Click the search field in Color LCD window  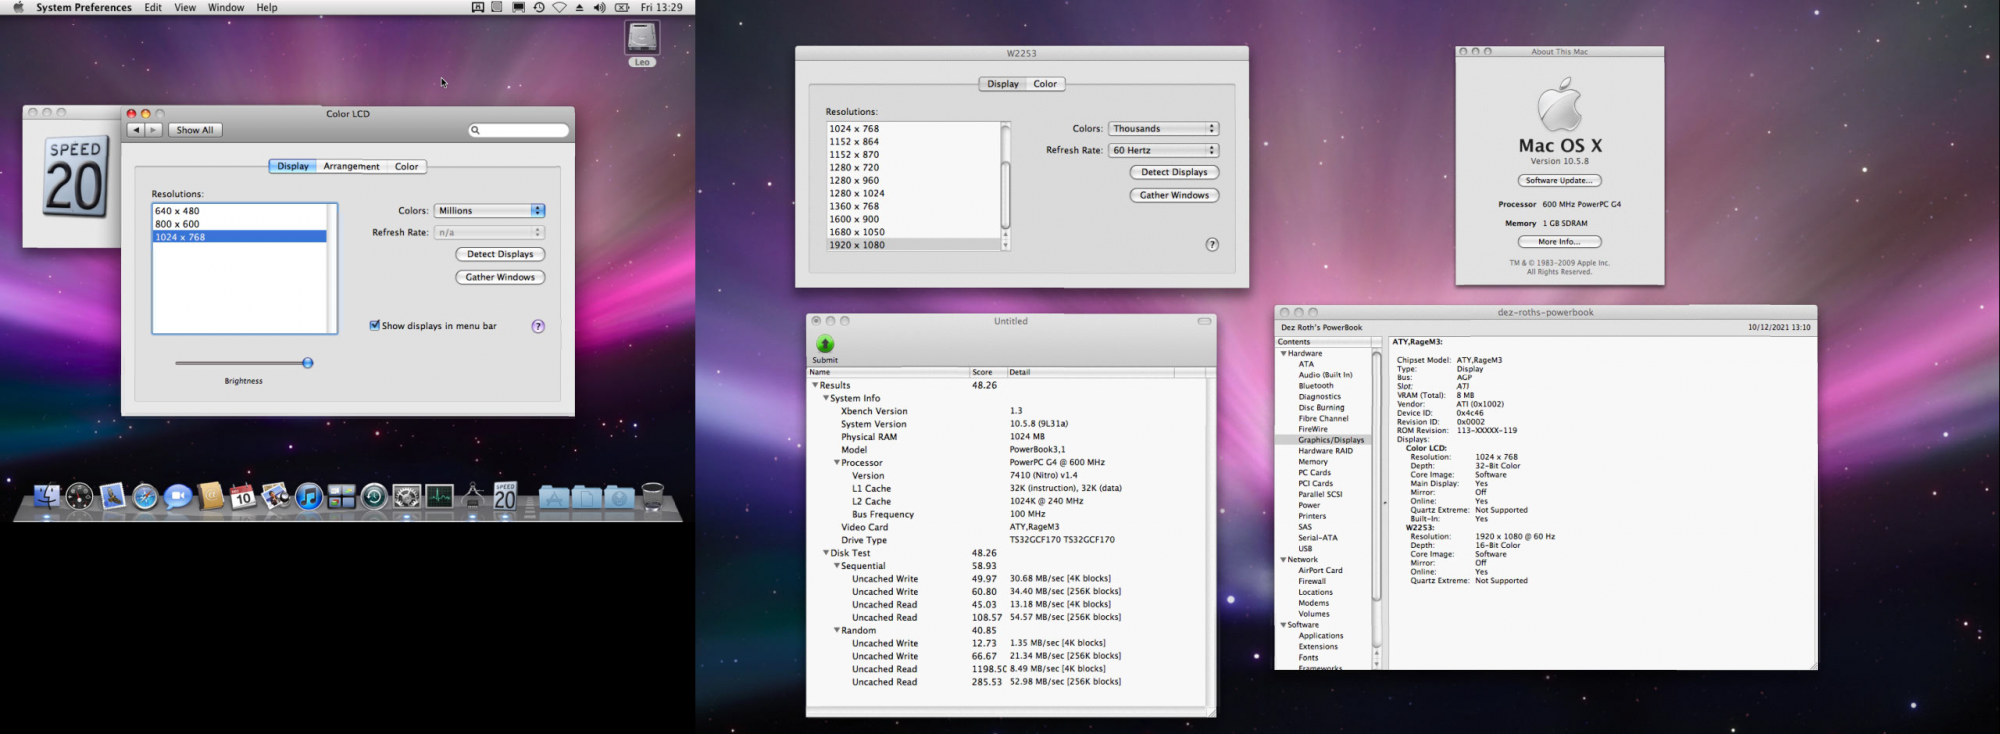(519, 130)
